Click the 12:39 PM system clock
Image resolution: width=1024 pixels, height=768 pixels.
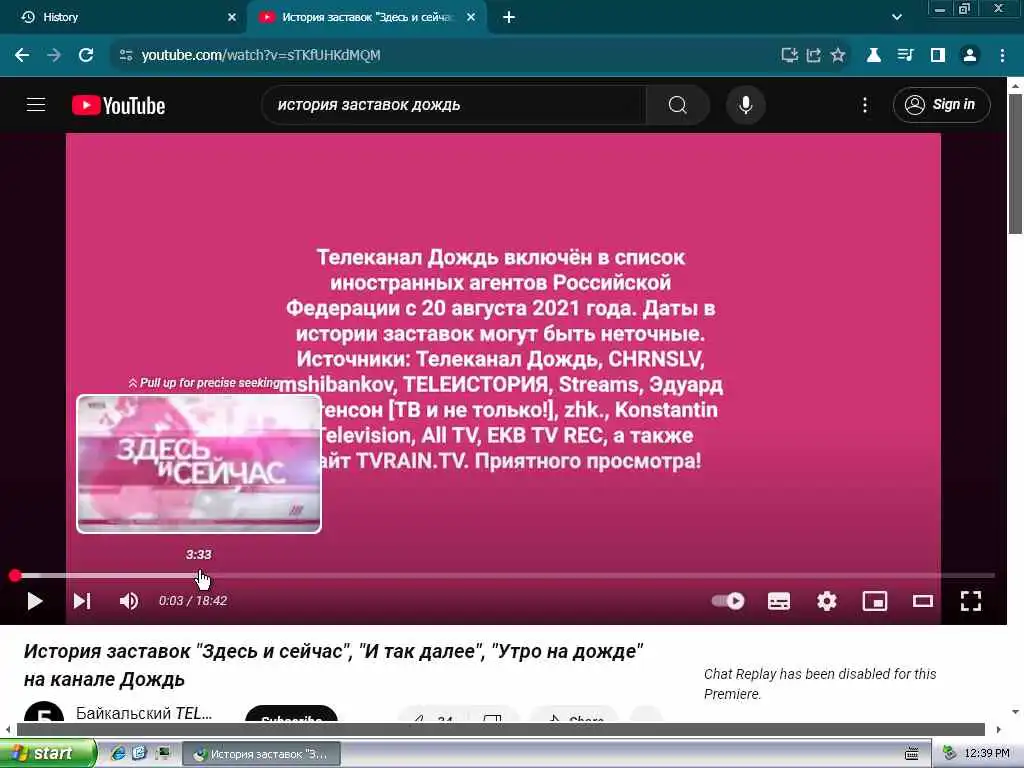(x=987, y=754)
